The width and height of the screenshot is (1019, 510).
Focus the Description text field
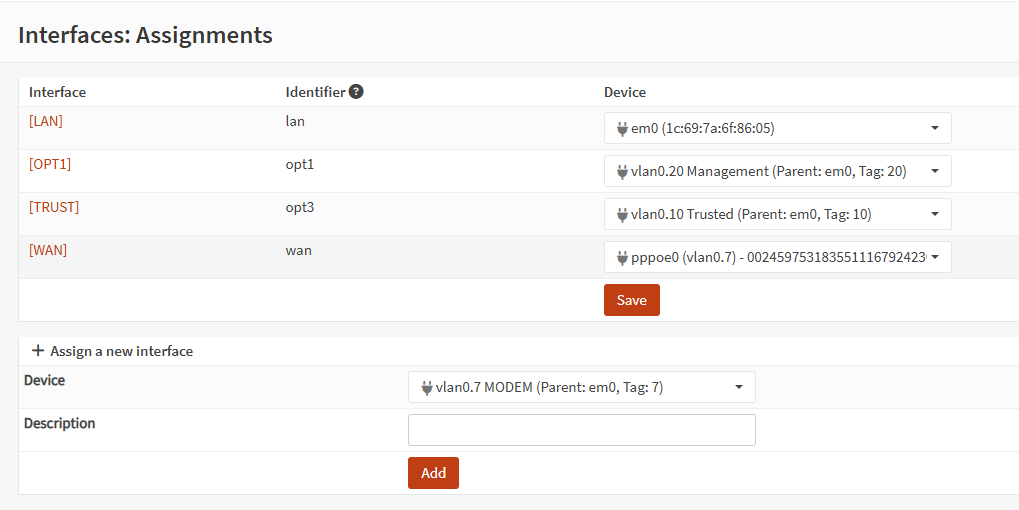[x=581, y=430]
